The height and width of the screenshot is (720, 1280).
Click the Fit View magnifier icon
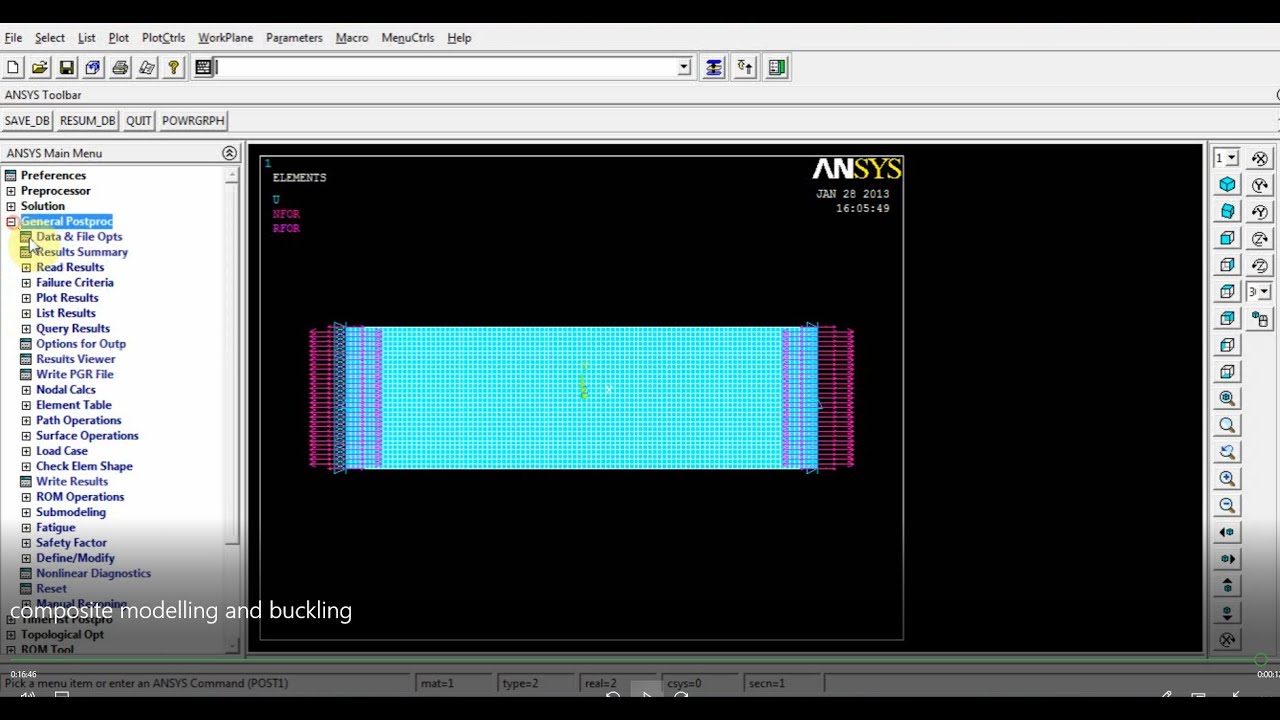click(1227, 398)
